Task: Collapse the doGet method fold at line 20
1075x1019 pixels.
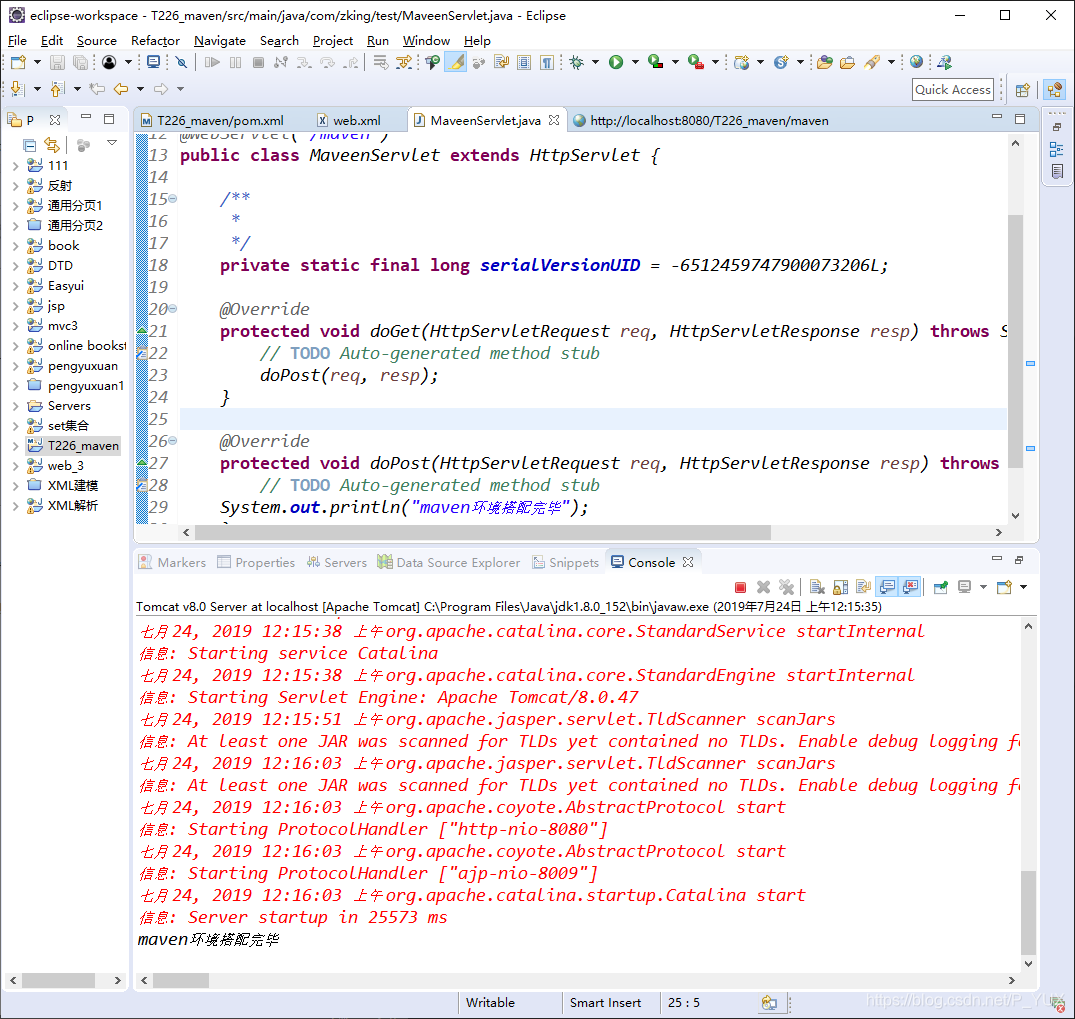Action: point(173,309)
